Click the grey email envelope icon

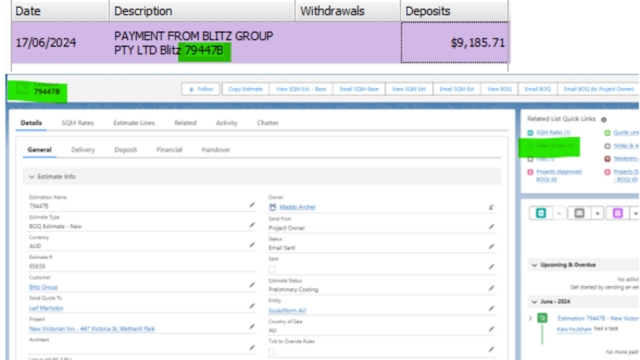click(x=579, y=213)
